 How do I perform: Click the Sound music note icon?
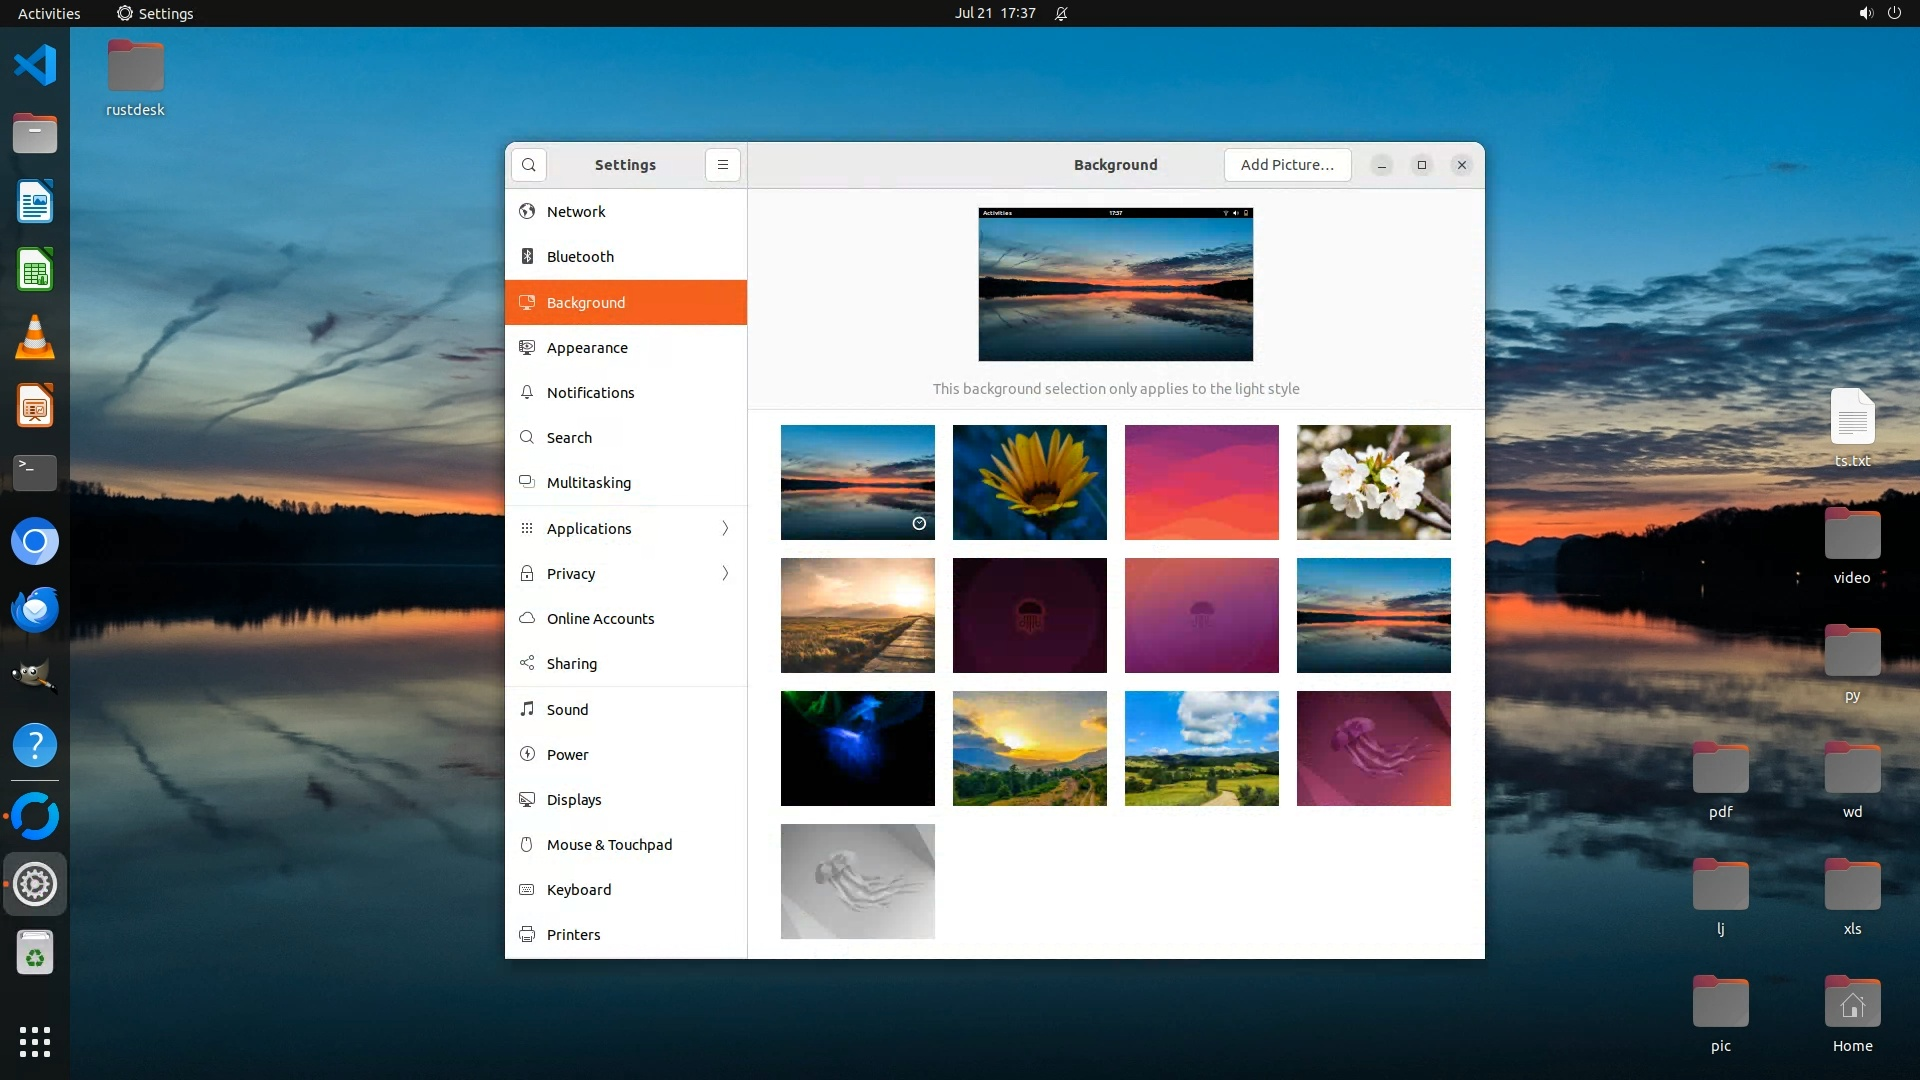pos(527,709)
